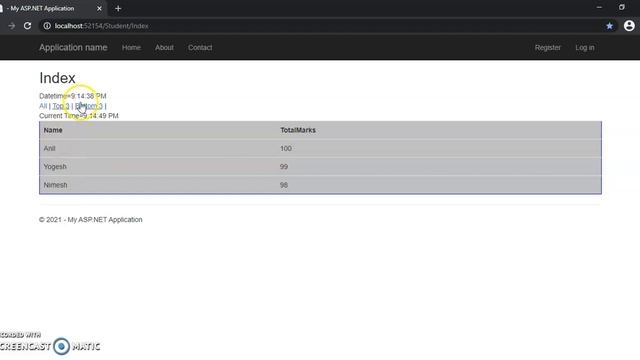The image size is (640, 360).
Task: Click the localhost address bar URL
Action: click(x=102, y=26)
